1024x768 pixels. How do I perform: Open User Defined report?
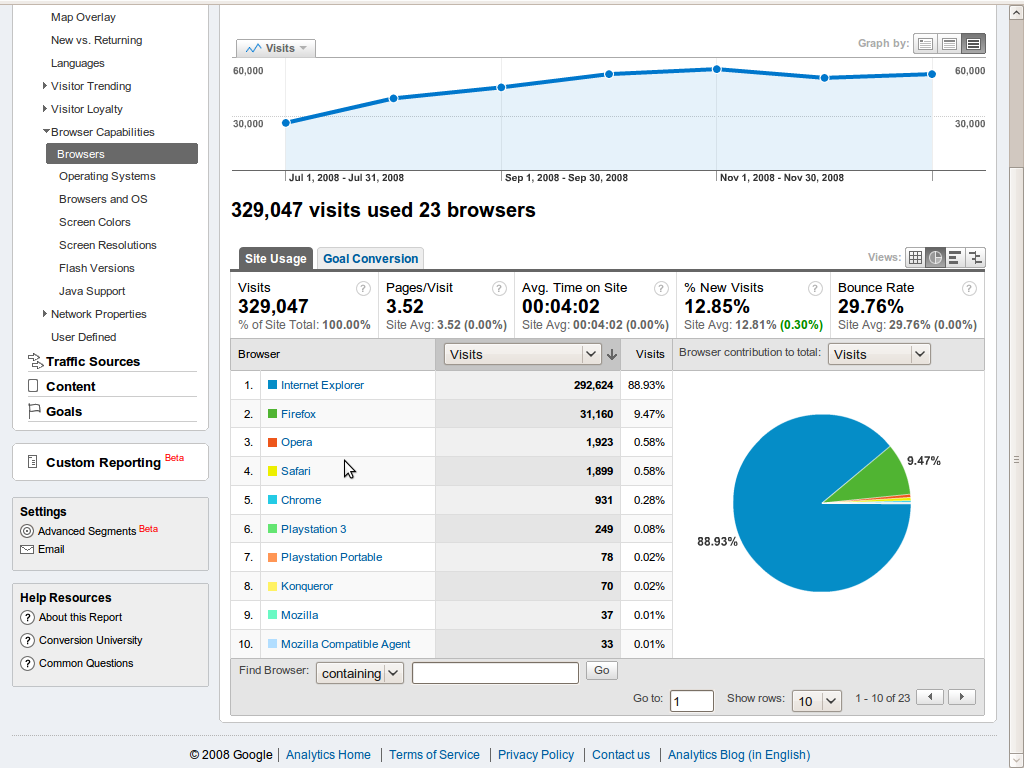[84, 337]
